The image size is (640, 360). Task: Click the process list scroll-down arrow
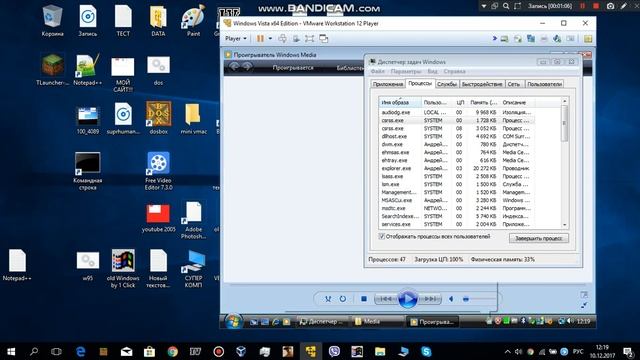565,225
